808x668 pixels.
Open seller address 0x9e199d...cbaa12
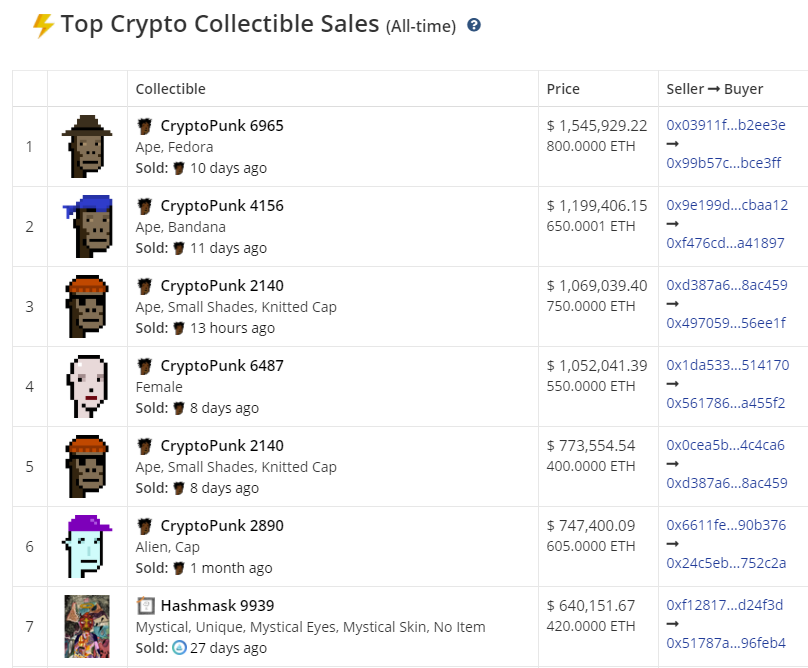[x=727, y=205]
